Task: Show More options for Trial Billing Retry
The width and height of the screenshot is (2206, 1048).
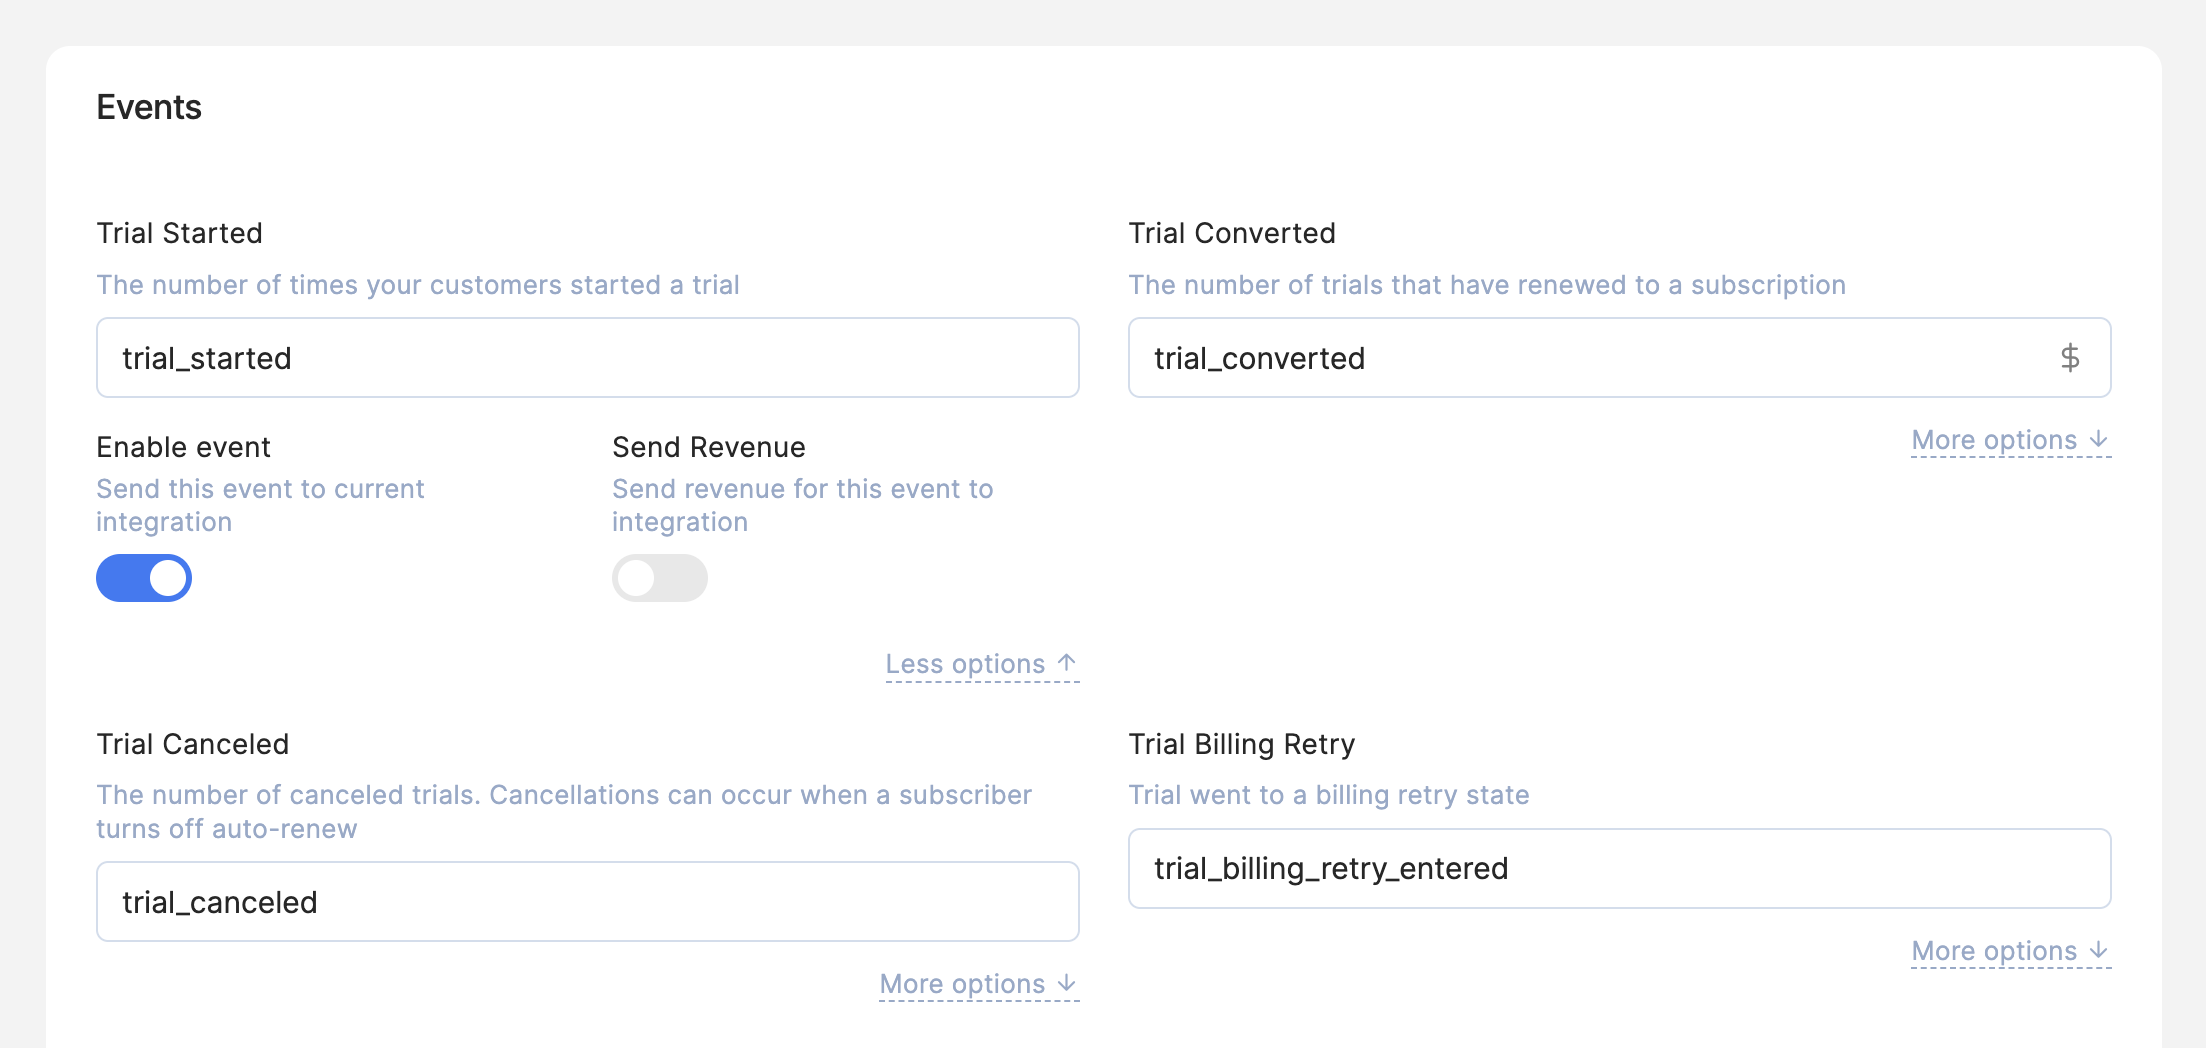Action: coord(2010,951)
